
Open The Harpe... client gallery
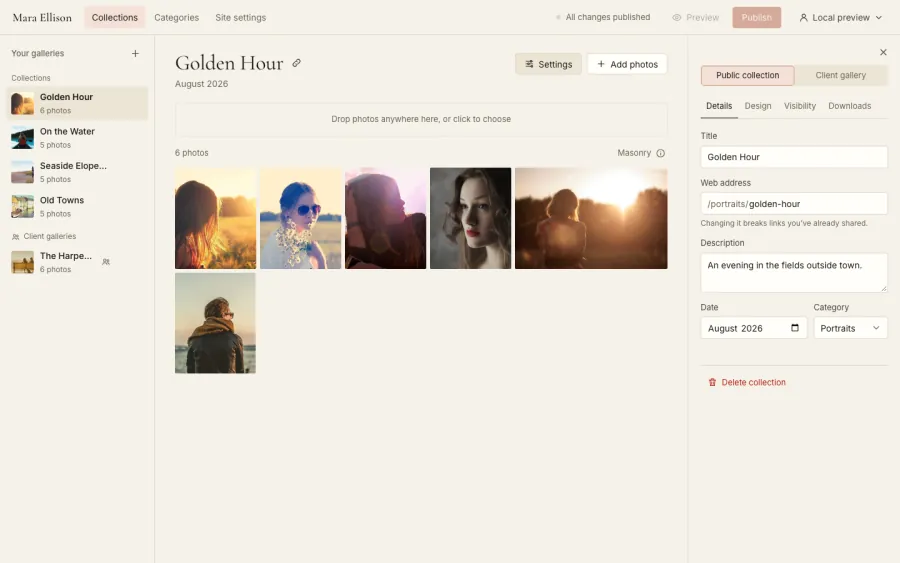tap(77, 262)
